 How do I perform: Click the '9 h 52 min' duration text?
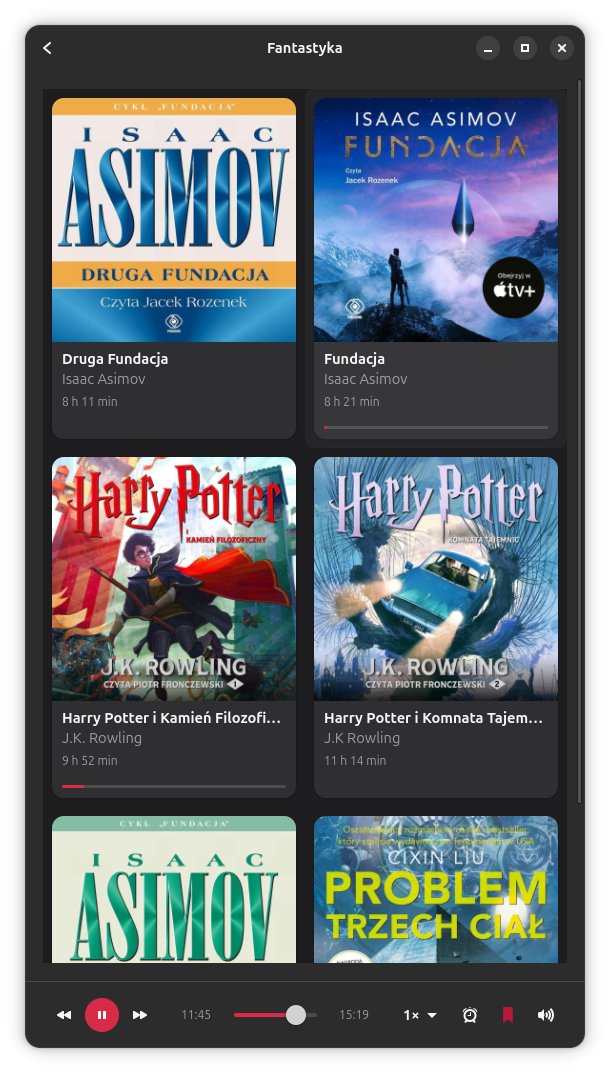click(x=90, y=760)
